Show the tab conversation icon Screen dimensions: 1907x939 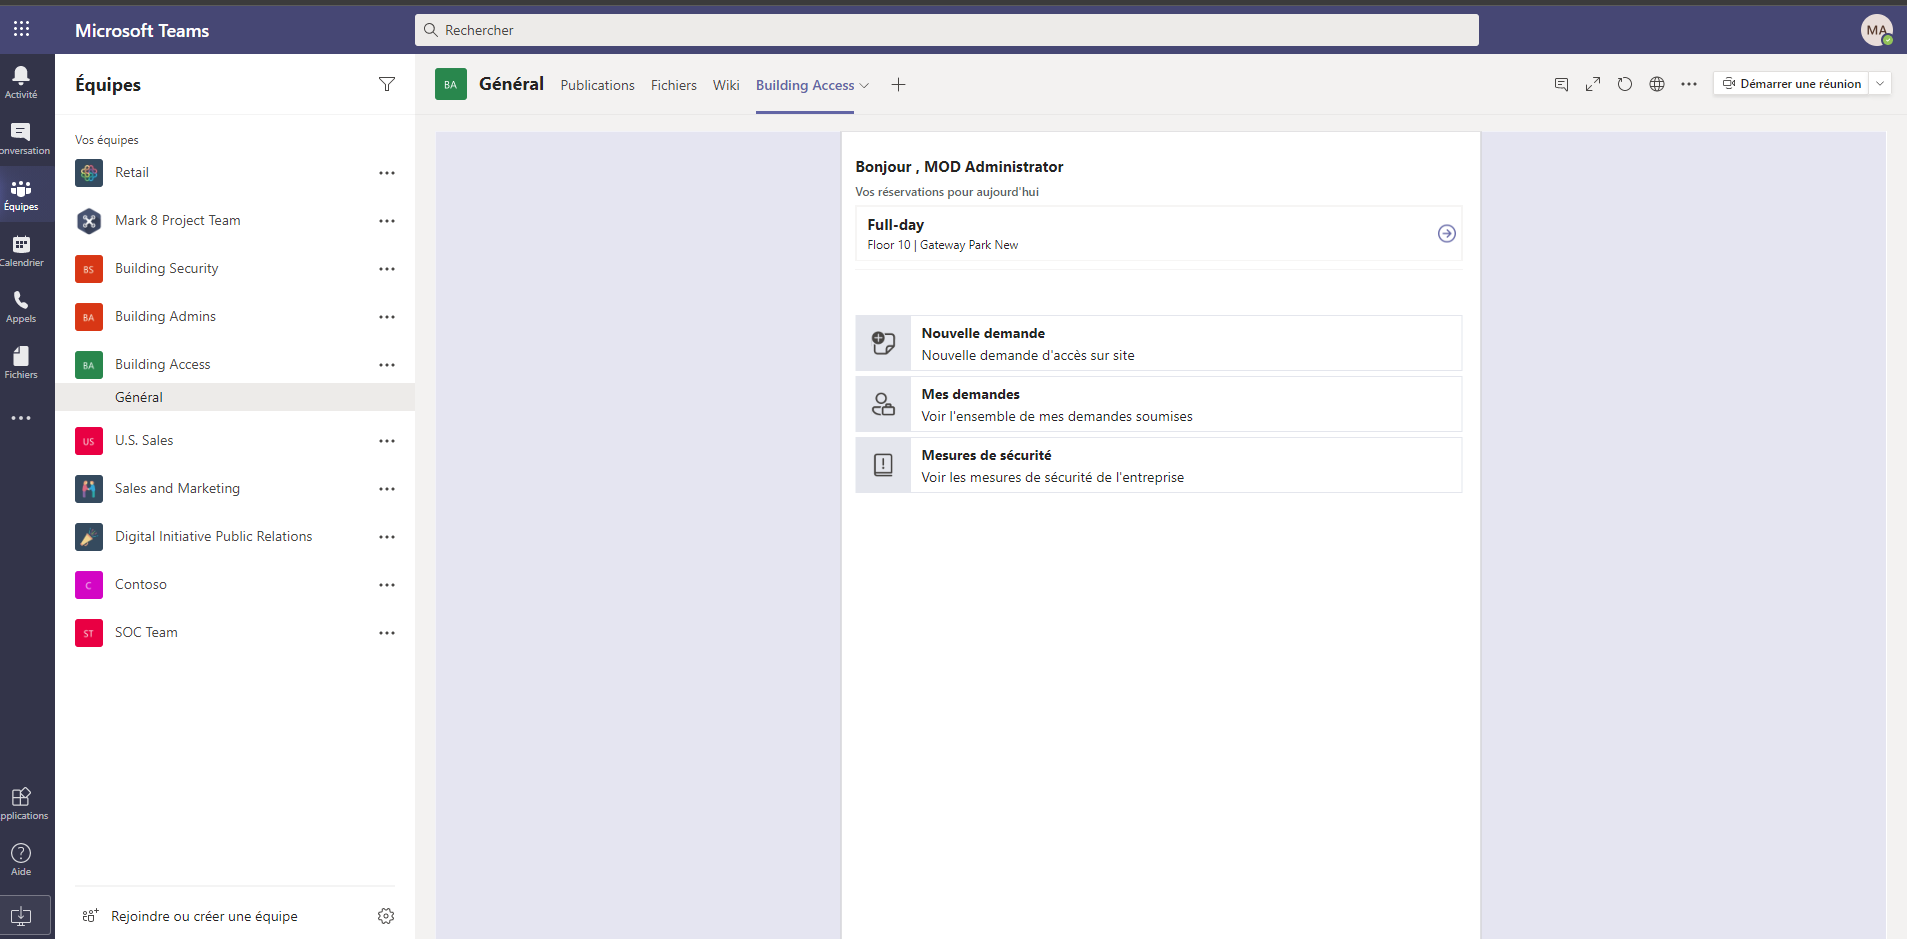[x=1561, y=84]
